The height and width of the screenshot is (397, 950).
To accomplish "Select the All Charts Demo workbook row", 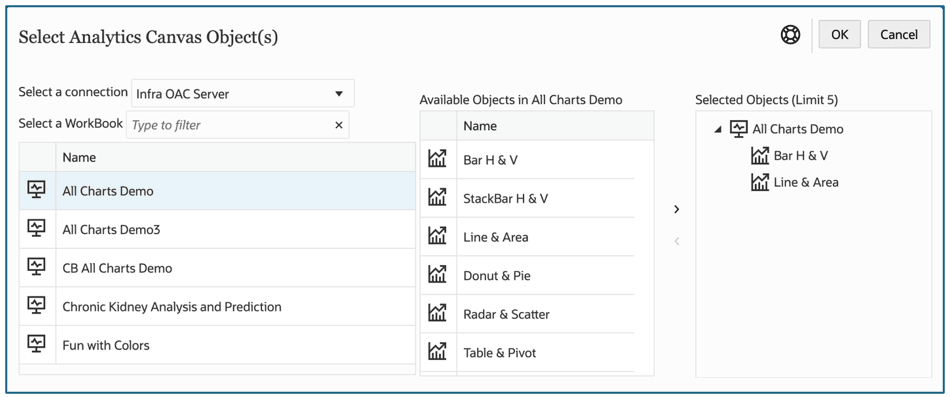I will 217,191.
